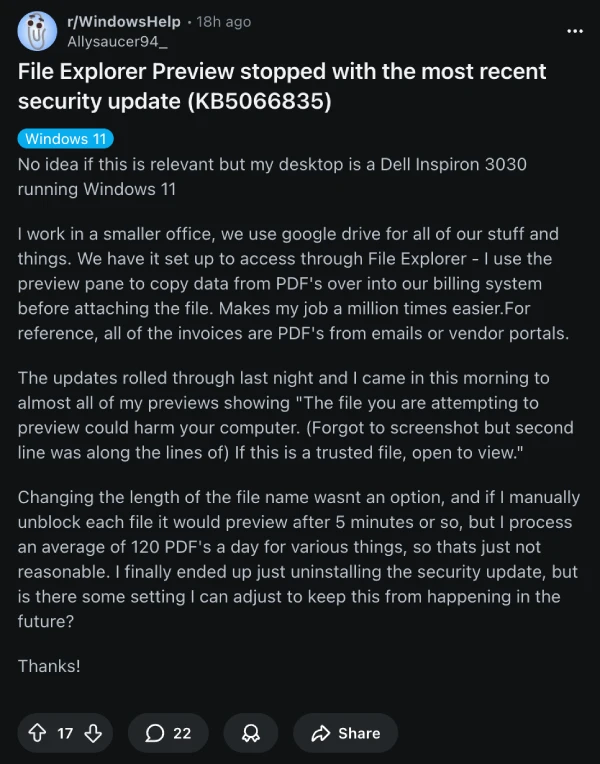The height and width of the screenshot is (764, 600).
Task: Click the 22 comments count
Action: 182,733
